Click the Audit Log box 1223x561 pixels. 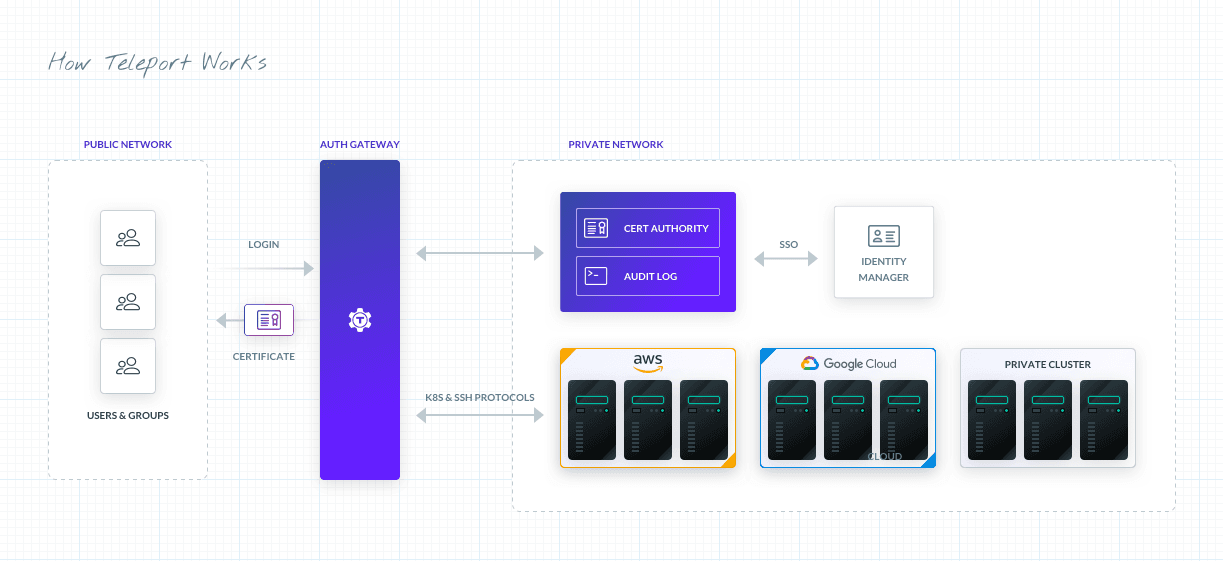click(648, 276)
